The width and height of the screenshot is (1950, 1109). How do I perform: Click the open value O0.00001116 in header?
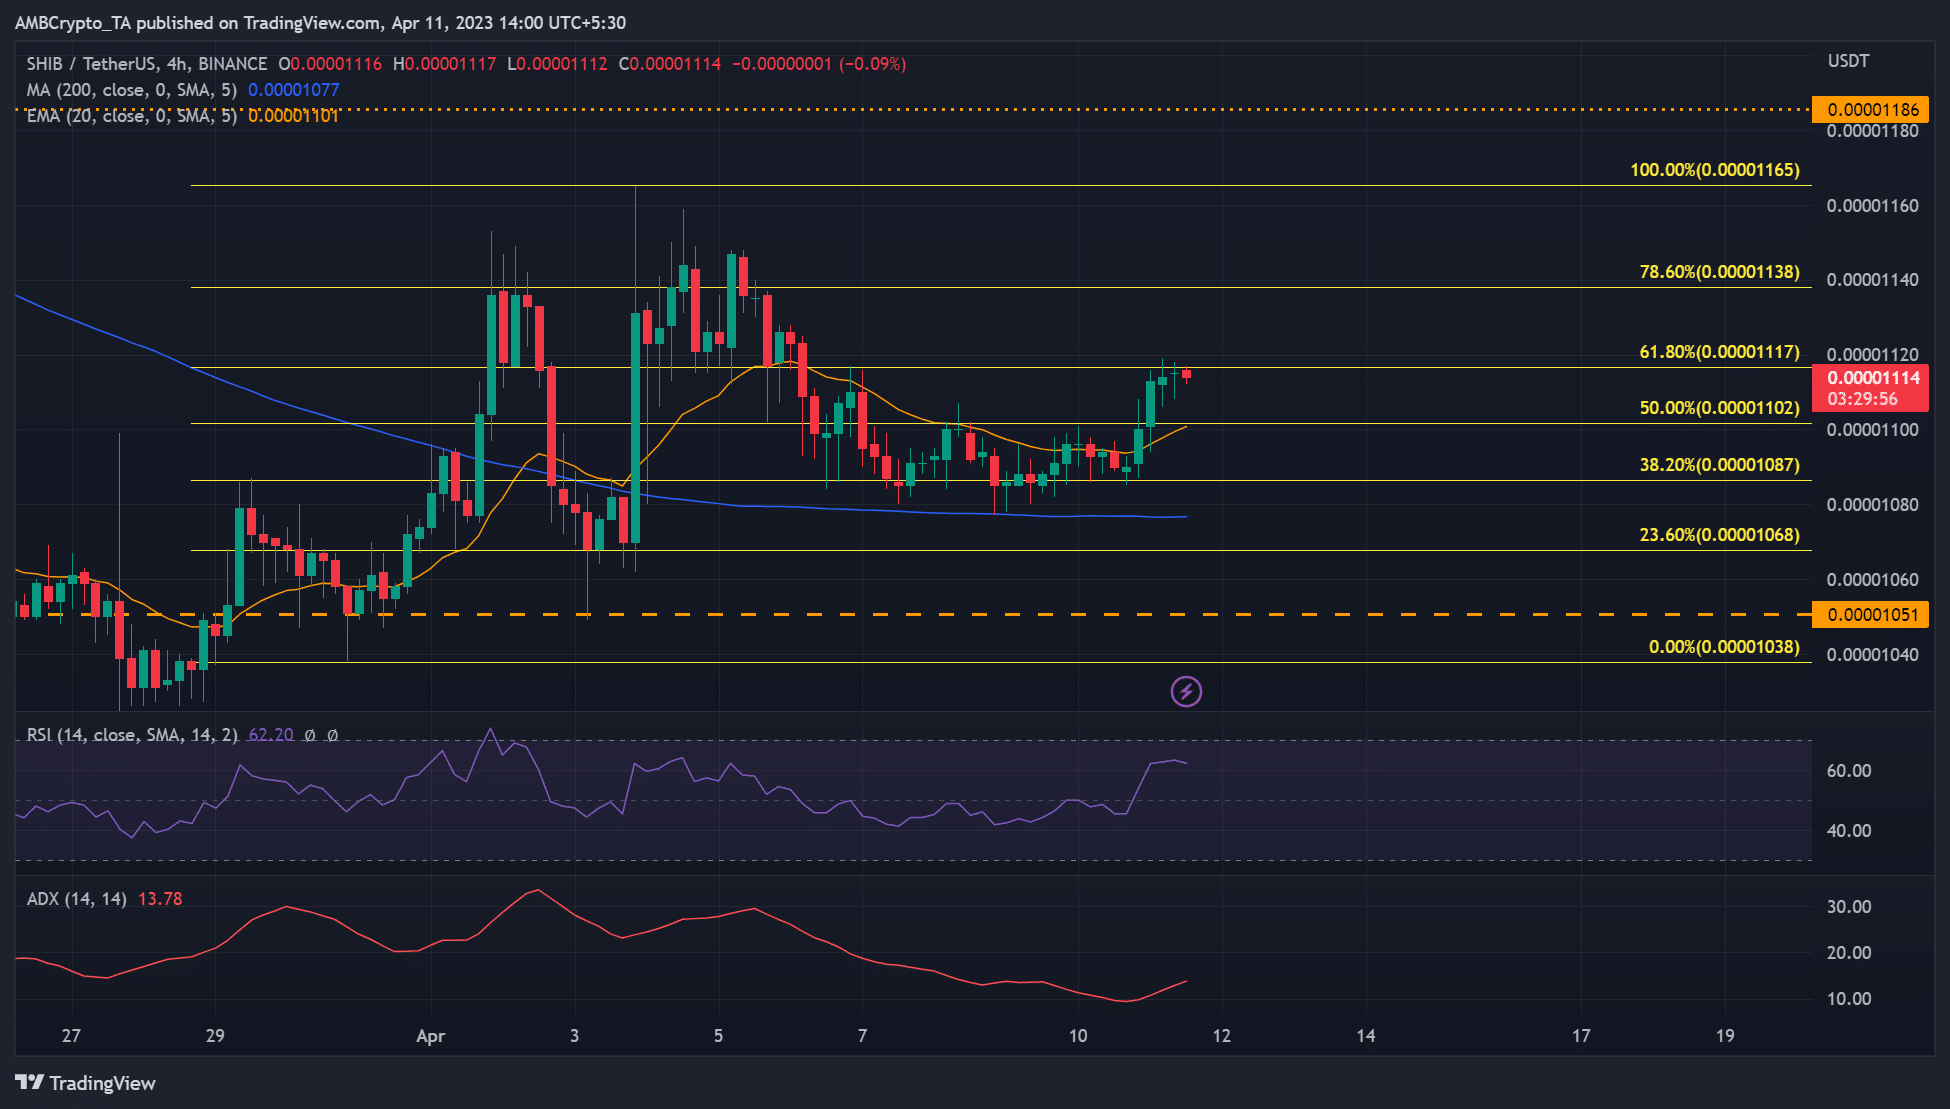coord(330,64)
